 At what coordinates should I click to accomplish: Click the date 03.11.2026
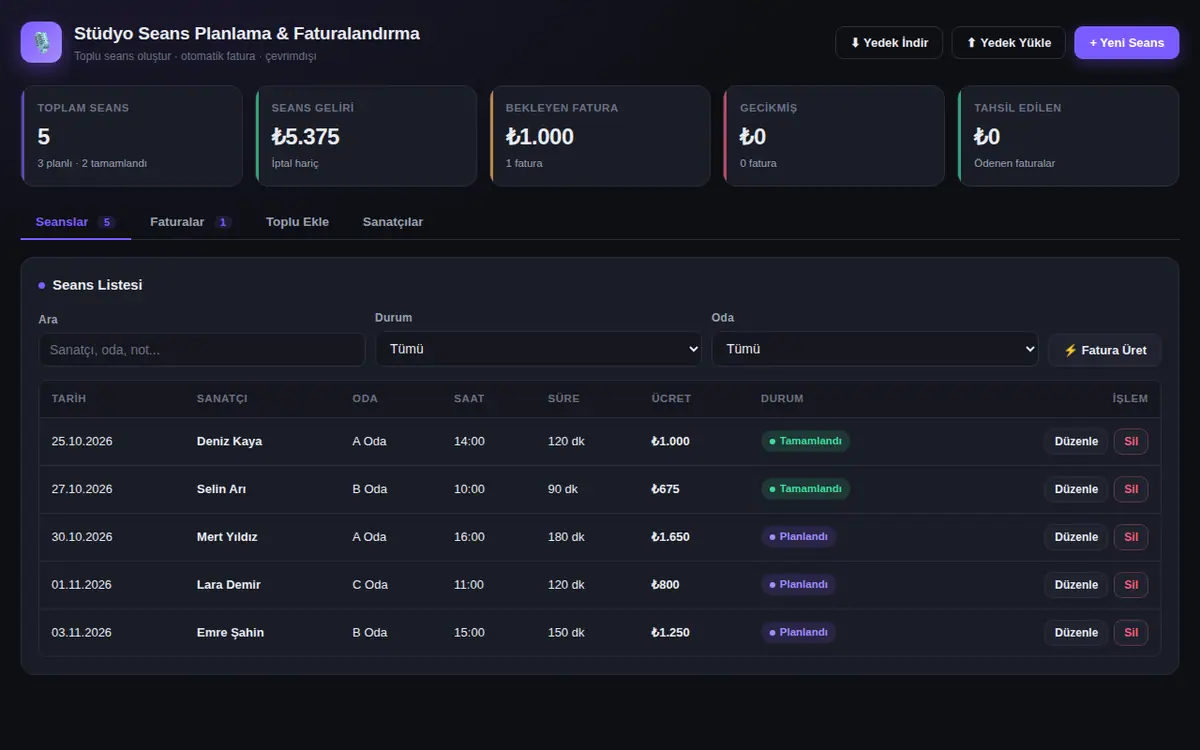(x=82, y=632)
